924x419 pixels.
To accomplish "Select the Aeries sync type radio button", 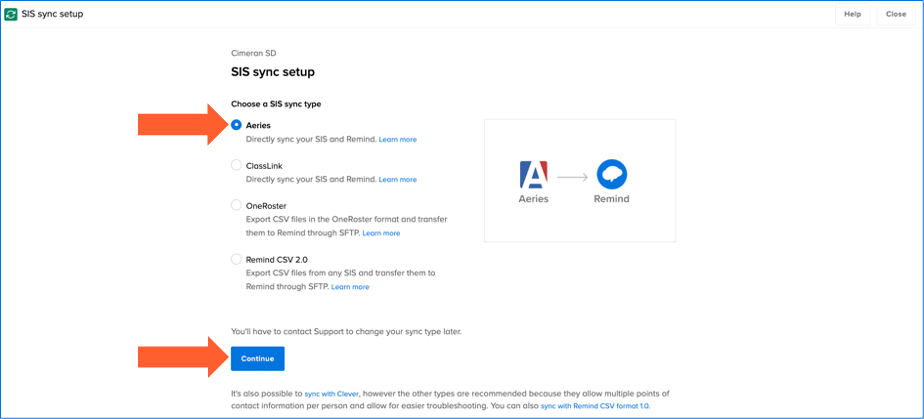I will coord(236,125).
